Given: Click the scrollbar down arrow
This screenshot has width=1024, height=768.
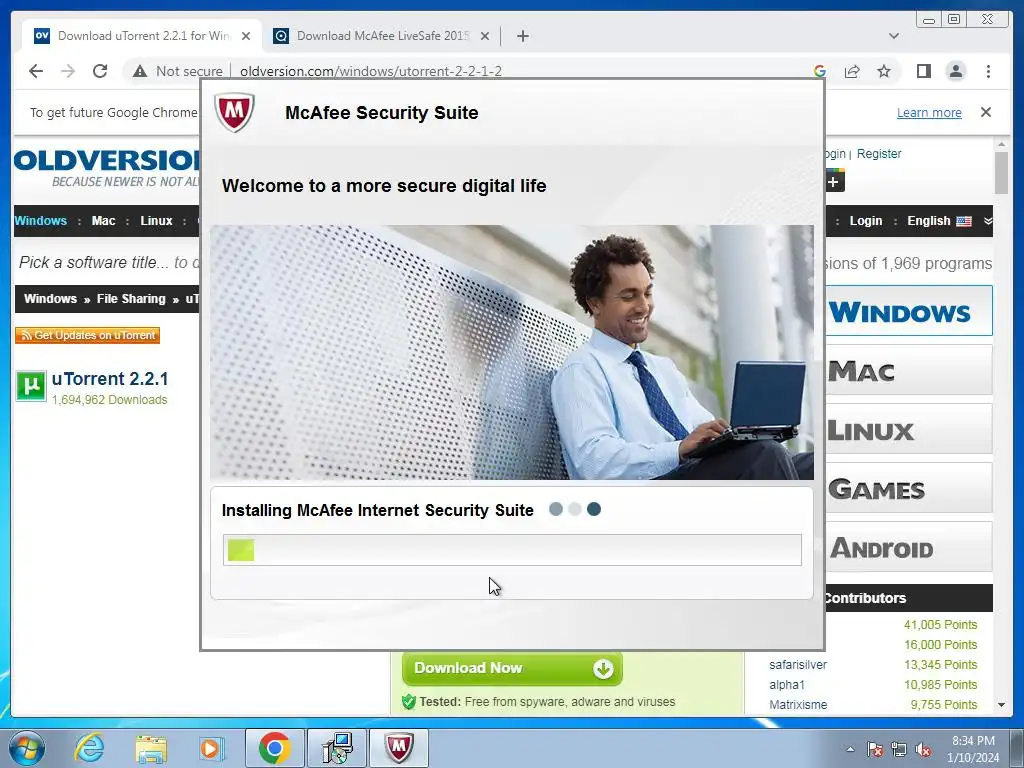Looking at the screenshot, I should [x=1001, y=705].
